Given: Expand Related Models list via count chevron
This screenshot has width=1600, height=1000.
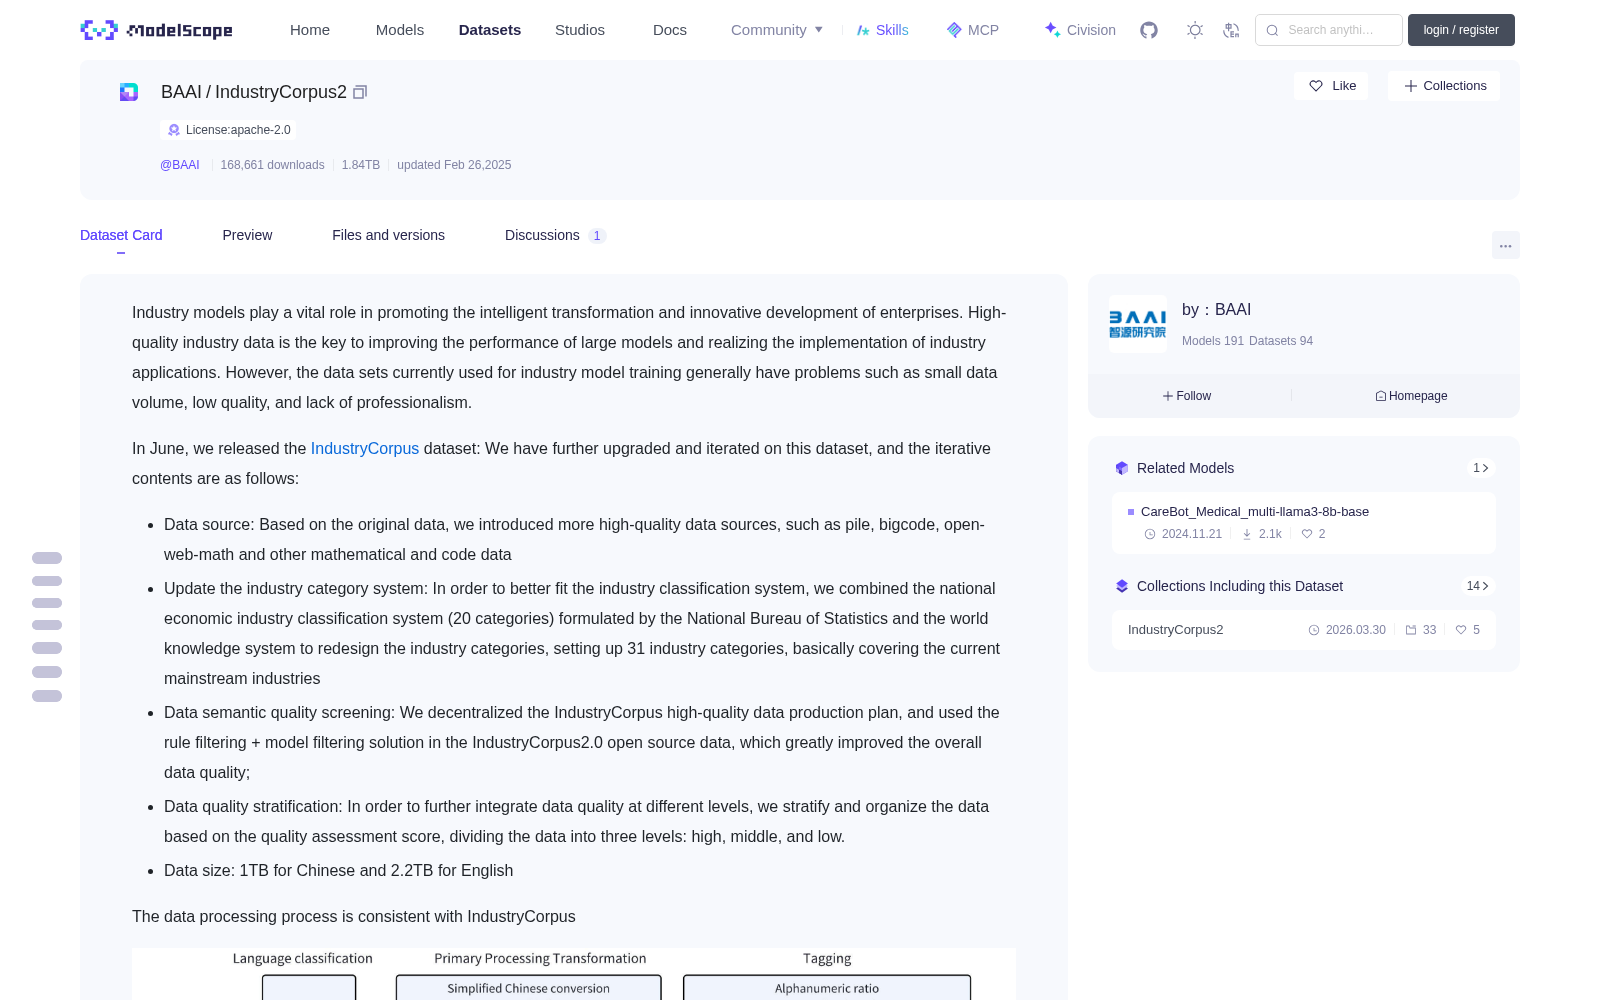Looking at the screenshot, I should [1481, 468].
